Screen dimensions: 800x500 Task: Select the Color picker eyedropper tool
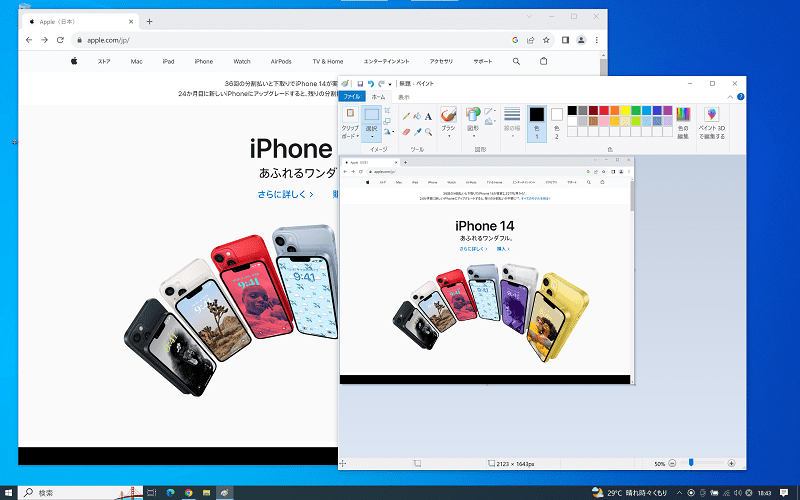(x=417, y=132)
